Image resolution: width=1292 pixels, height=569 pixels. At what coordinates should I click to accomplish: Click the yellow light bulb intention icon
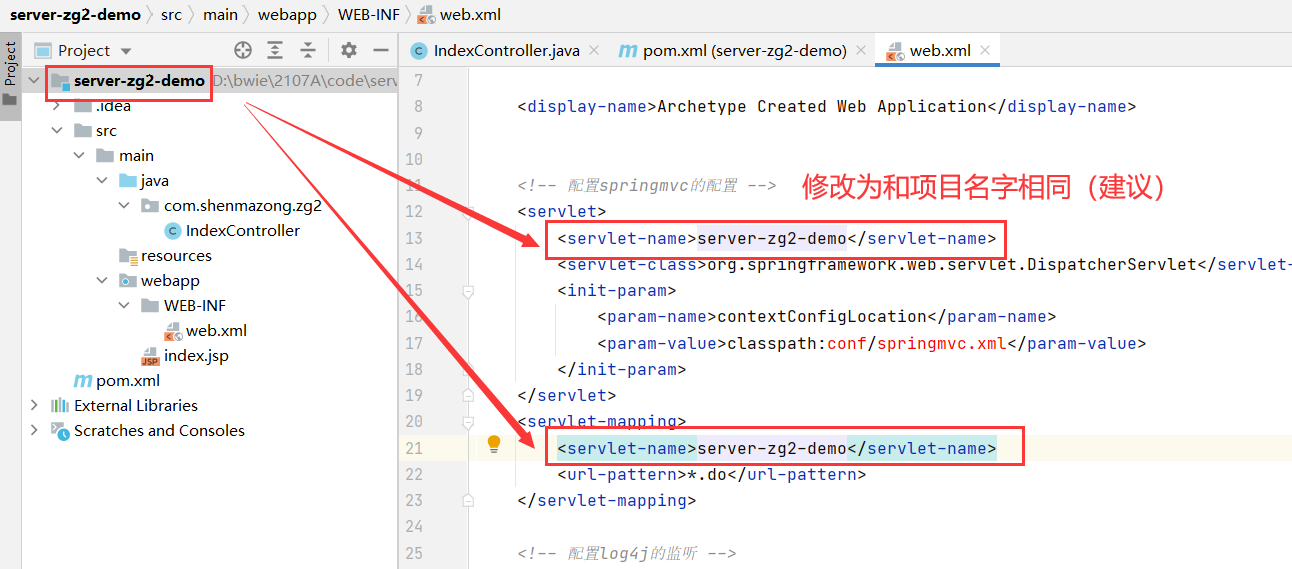coord(493,444)
